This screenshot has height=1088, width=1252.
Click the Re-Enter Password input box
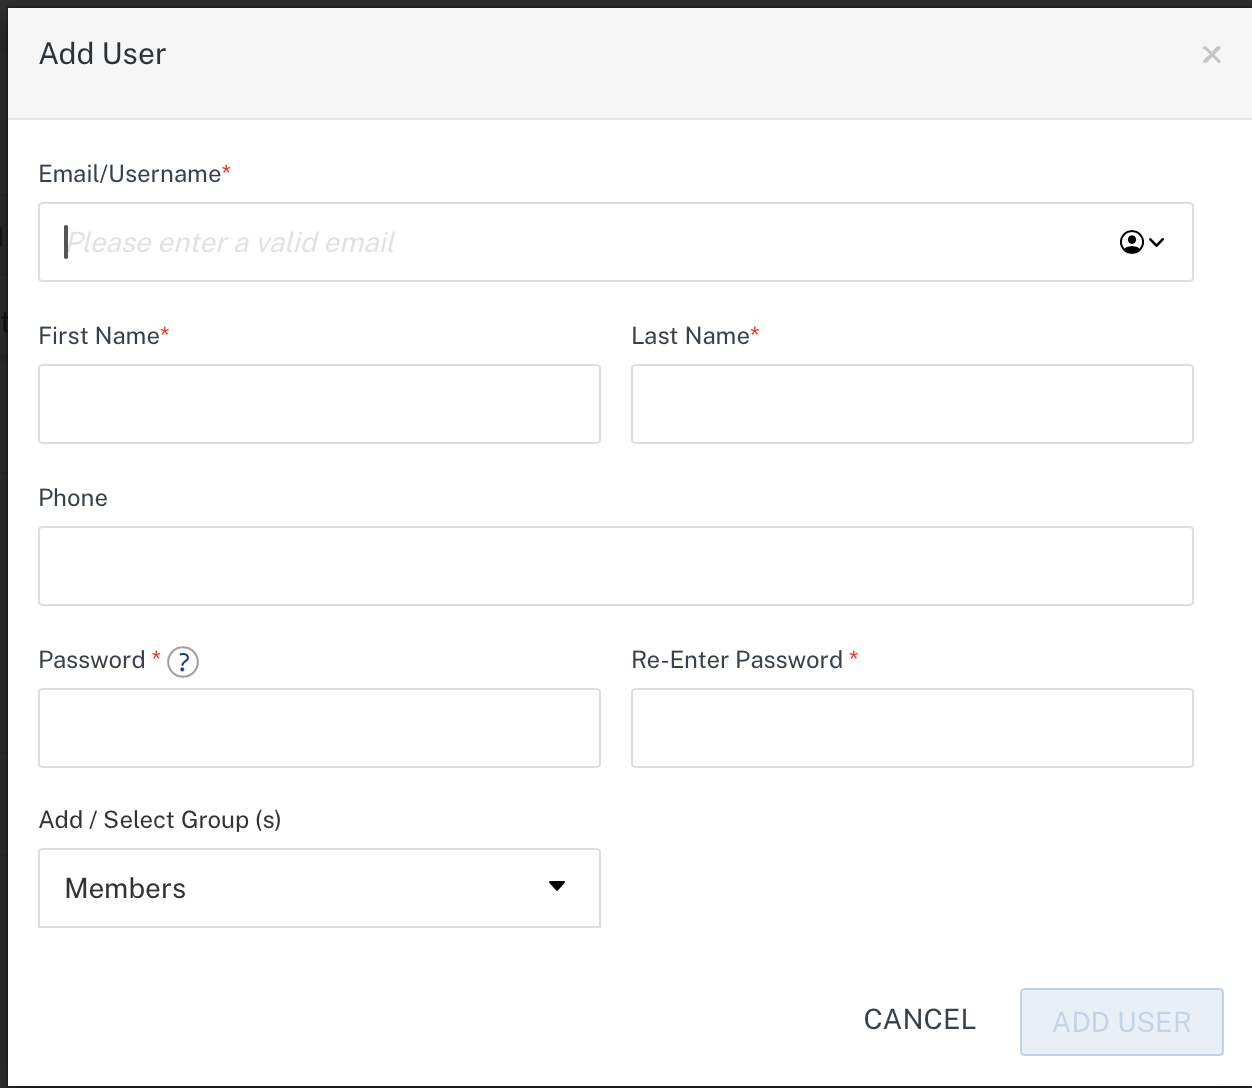pos(912,728)
